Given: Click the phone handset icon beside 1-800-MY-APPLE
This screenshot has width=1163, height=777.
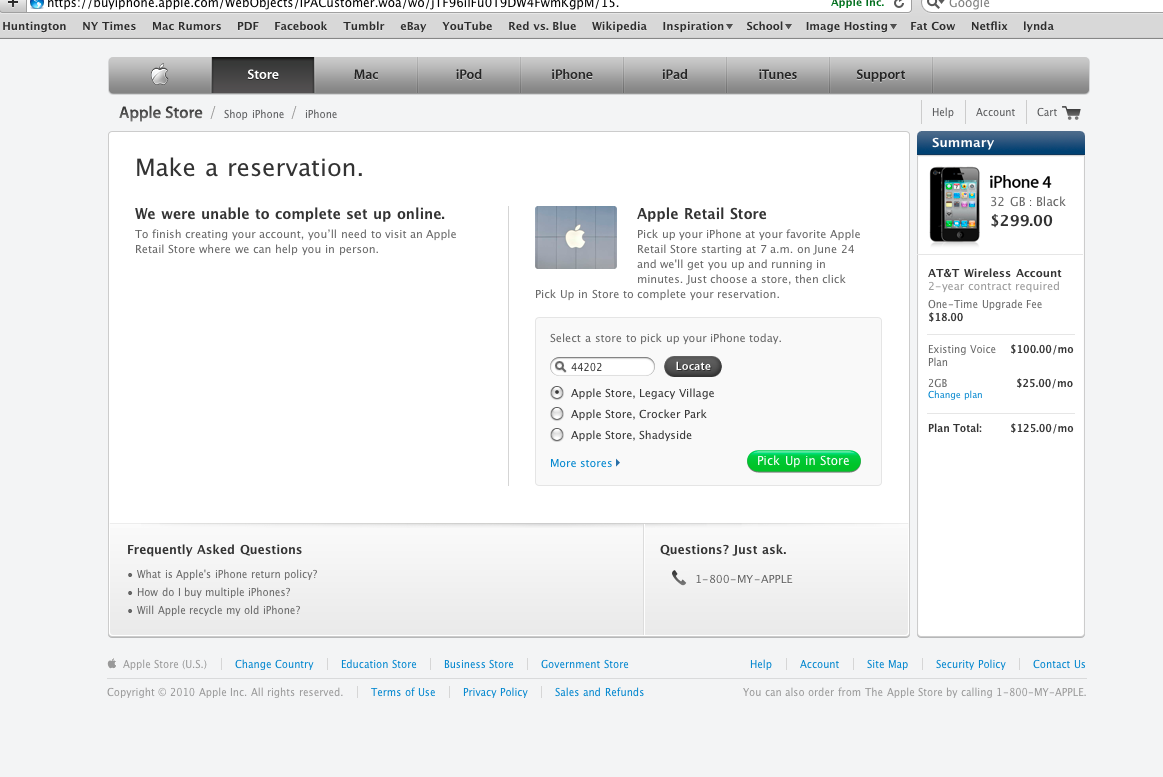Looking at the screenshot, I should [x=679, y=578].
